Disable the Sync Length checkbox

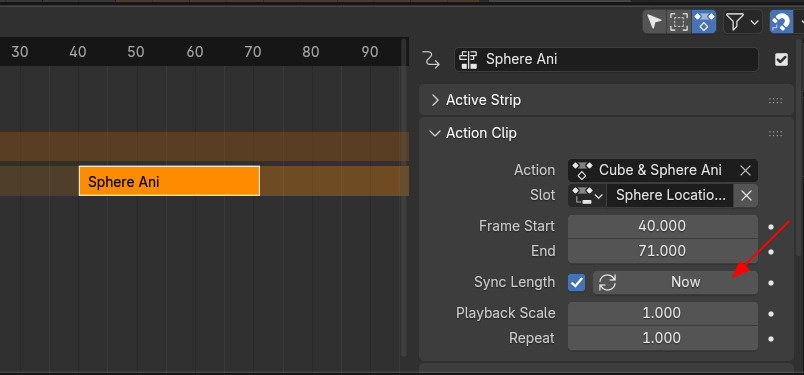(x=576, y=282)
